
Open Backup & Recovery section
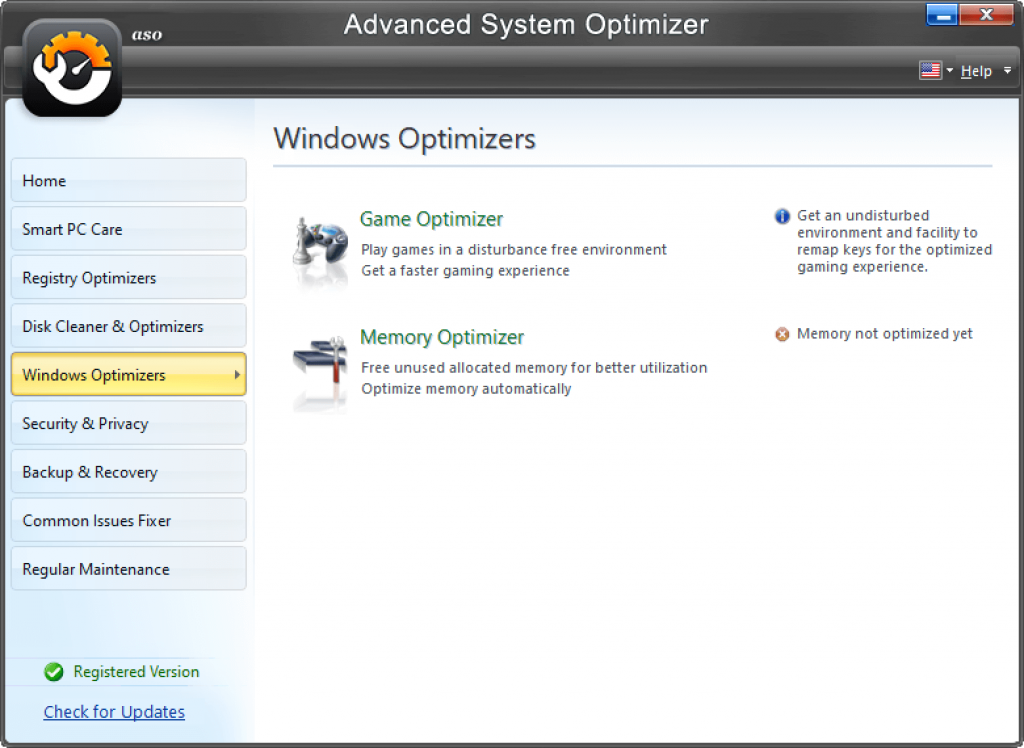tap(129, 472)
